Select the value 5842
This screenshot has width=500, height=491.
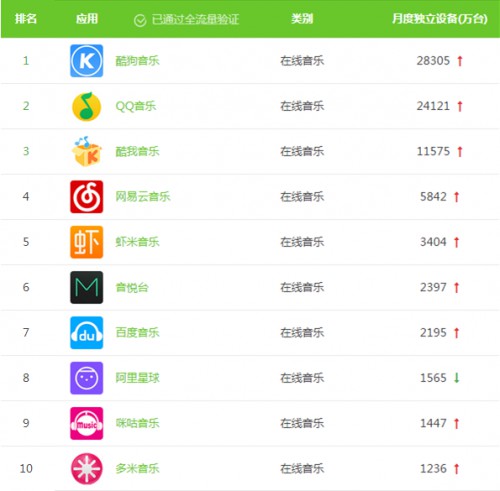433,197
